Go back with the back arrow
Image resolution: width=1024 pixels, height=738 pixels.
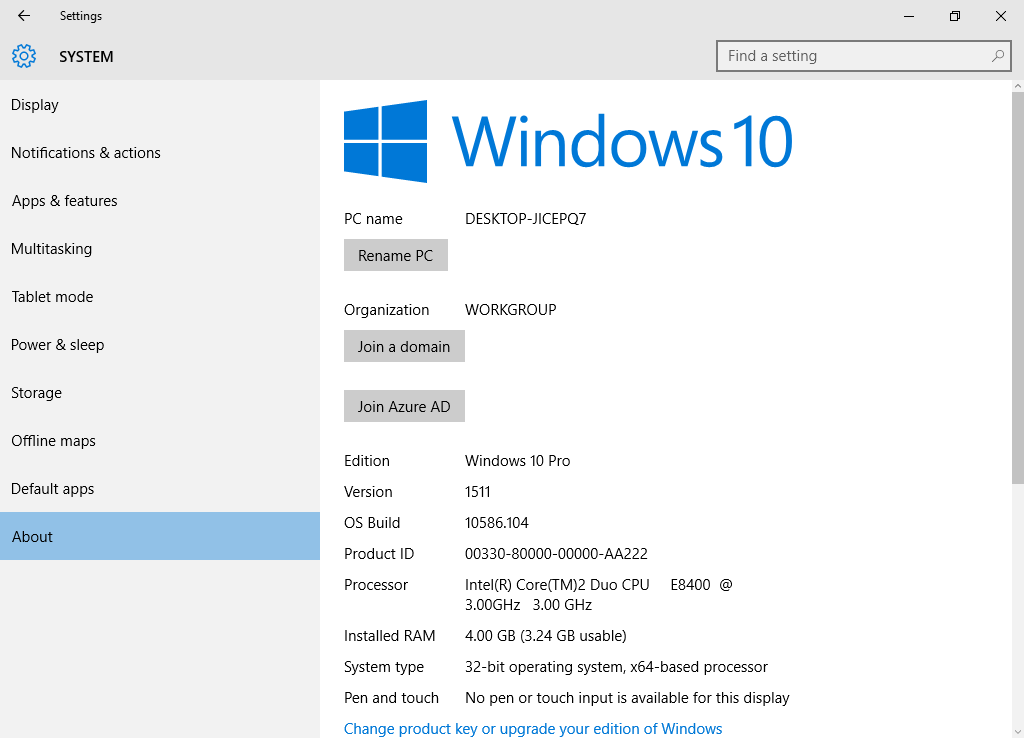[24, 16]
